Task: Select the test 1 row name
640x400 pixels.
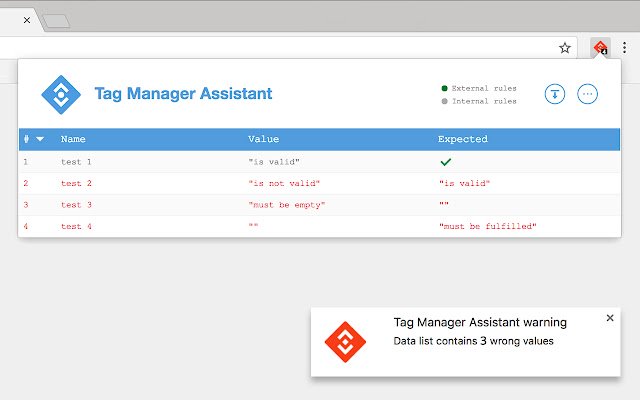Action: click(76, 162)
